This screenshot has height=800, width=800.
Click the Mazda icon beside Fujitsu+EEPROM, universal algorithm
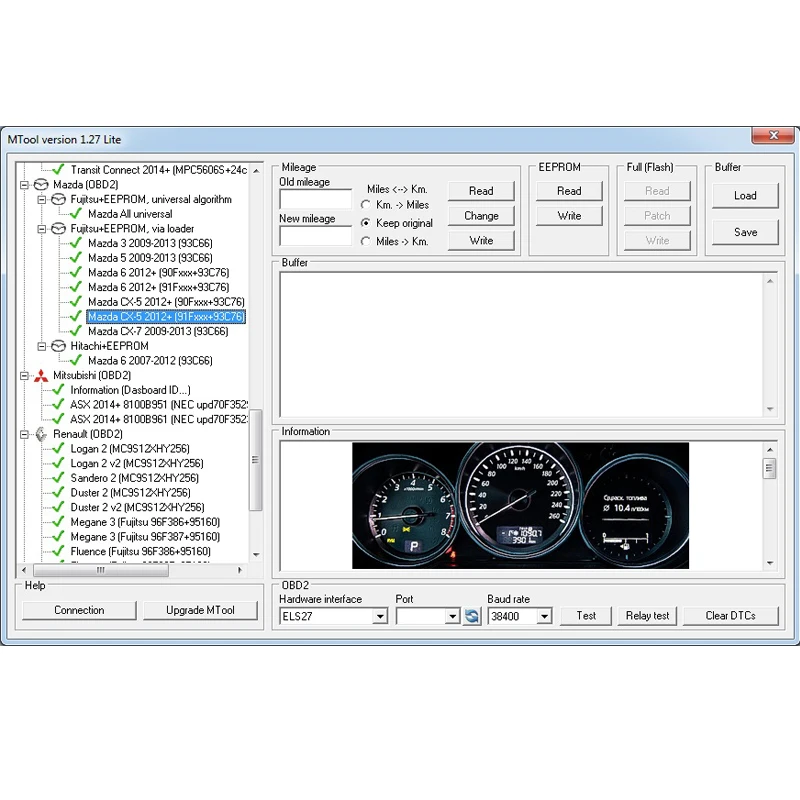point(59,199)
